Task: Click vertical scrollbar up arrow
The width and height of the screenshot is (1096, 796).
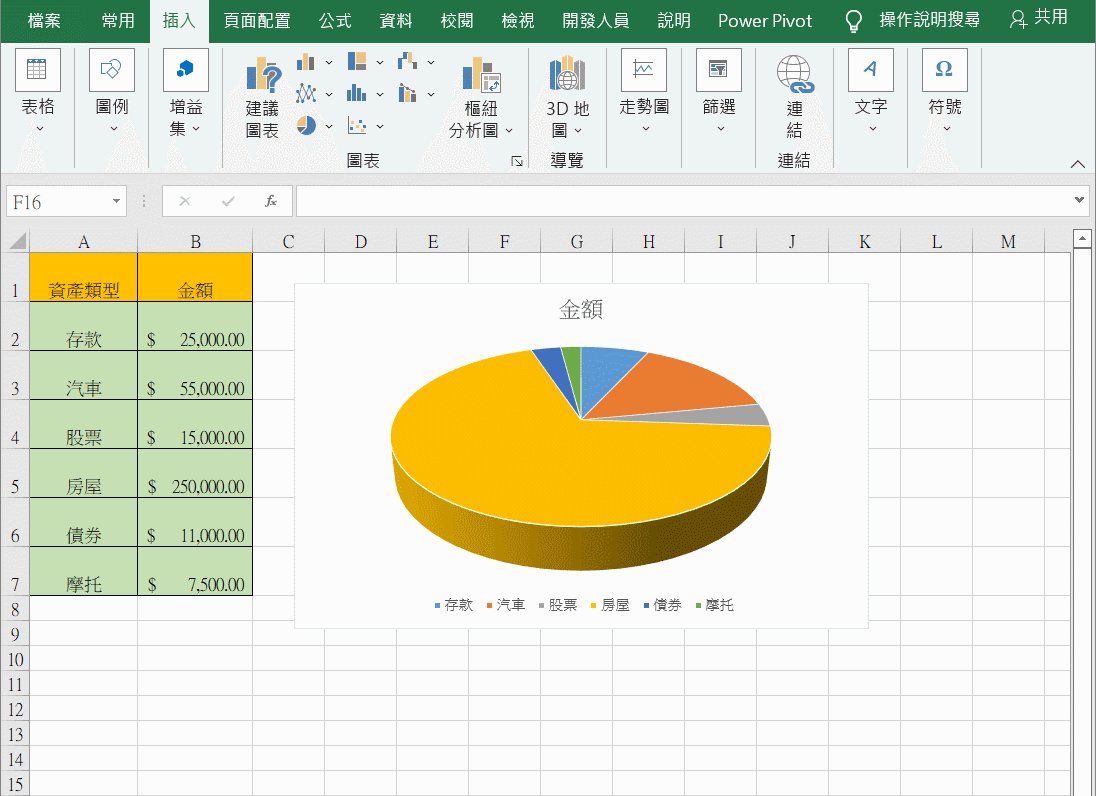Action: coord(1082,239)
